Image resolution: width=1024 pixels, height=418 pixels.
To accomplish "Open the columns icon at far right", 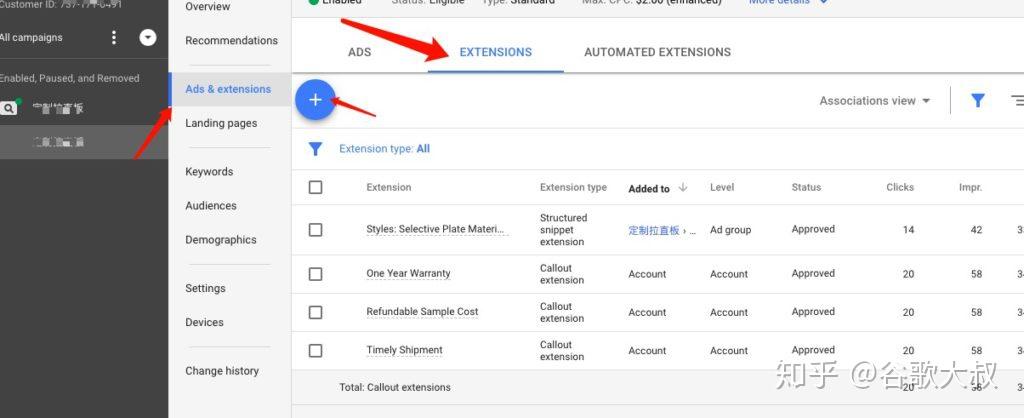I will tap(1017, 101).
